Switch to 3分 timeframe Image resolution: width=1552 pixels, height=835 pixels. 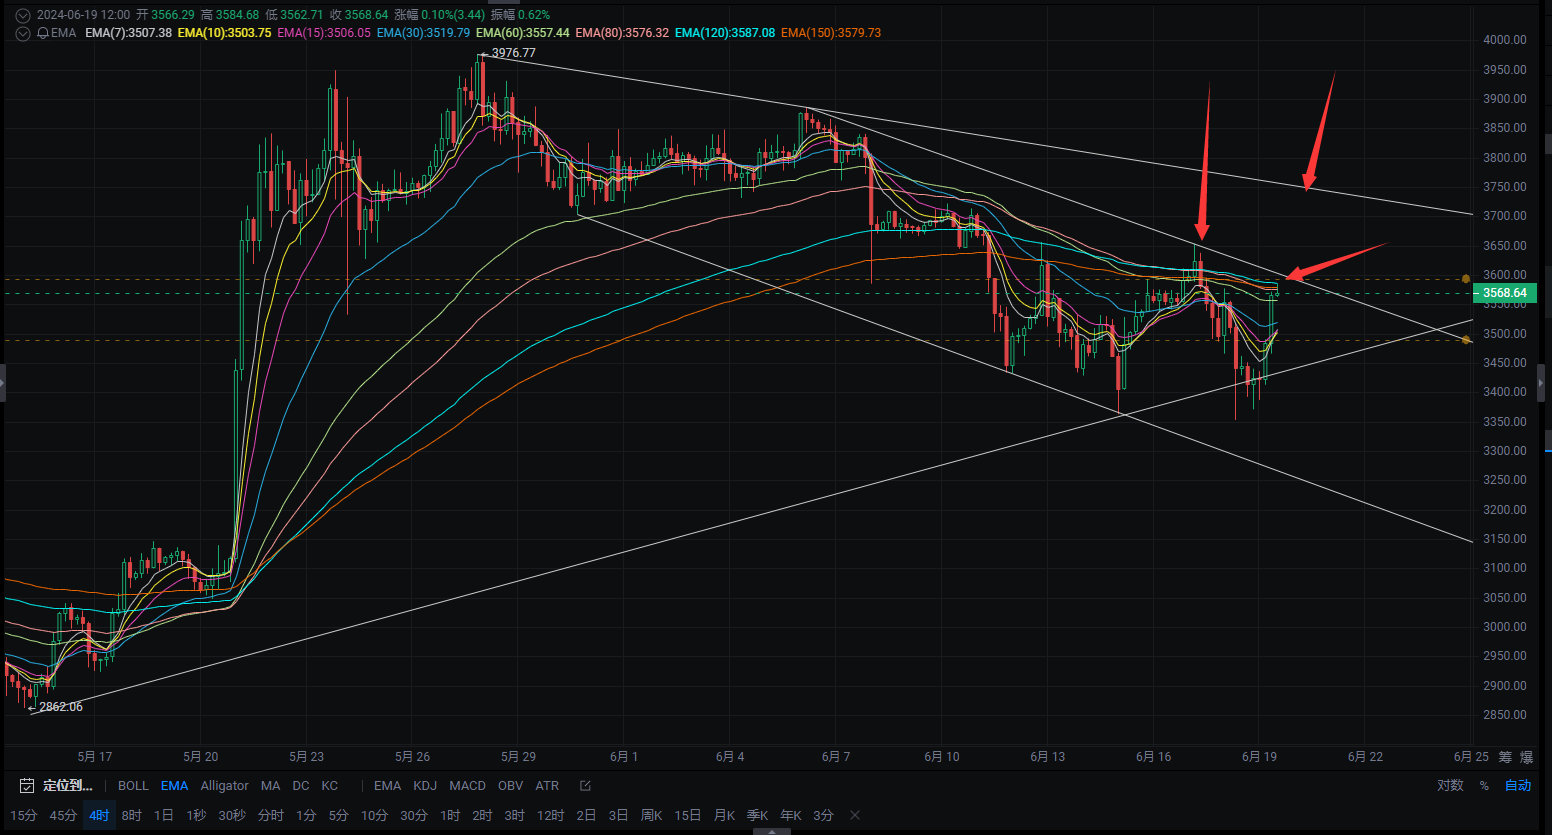pos(823,815)
